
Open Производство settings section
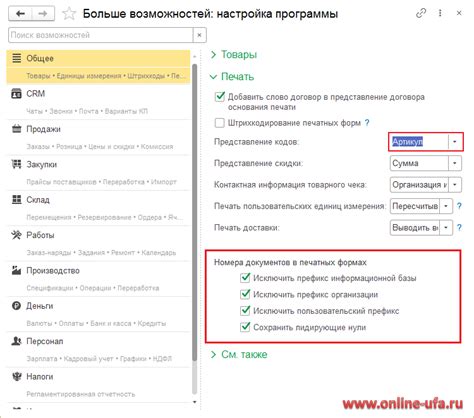point(98,279)
